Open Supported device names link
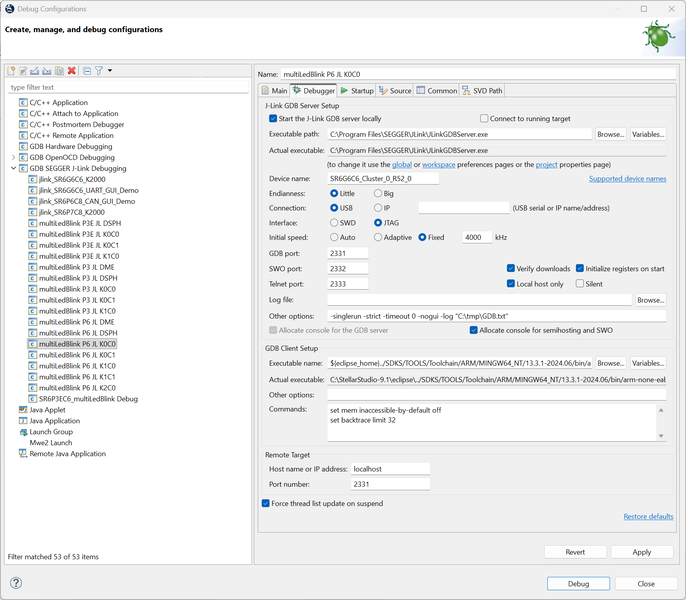This screenshot has height=600, width=686. 627,179
